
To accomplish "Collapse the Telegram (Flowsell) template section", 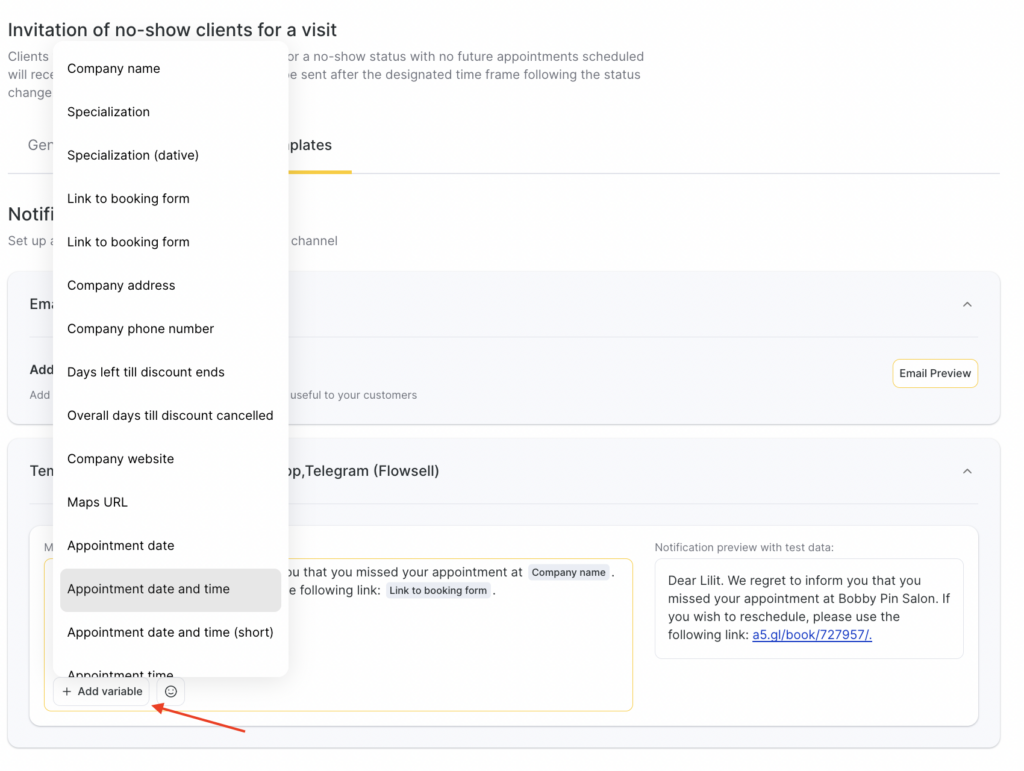I will (966, 471).
